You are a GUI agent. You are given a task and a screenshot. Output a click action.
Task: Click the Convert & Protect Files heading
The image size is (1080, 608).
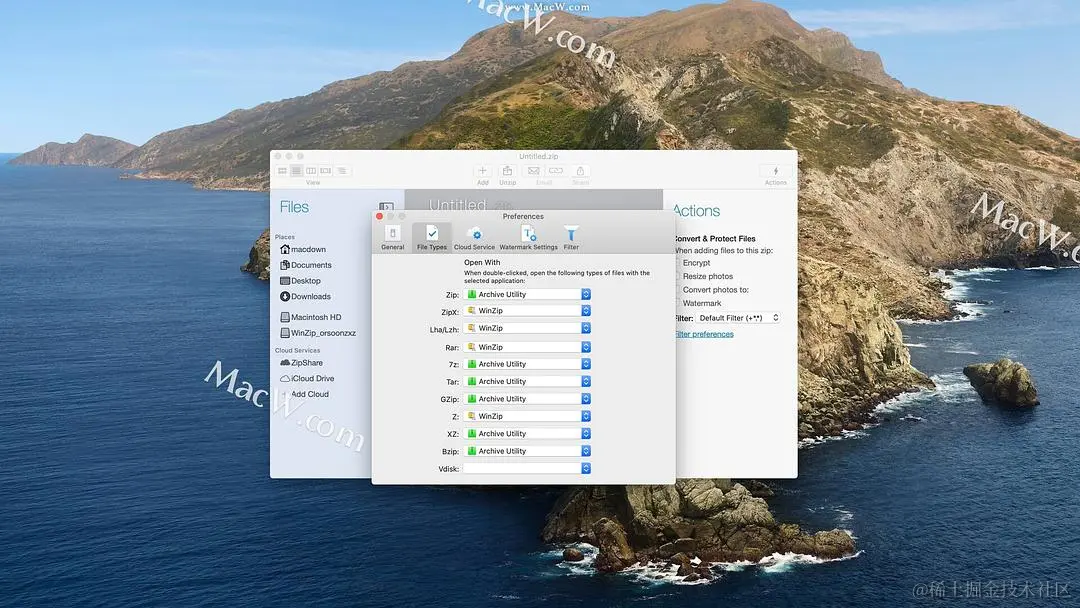click(x=715, y=238)
